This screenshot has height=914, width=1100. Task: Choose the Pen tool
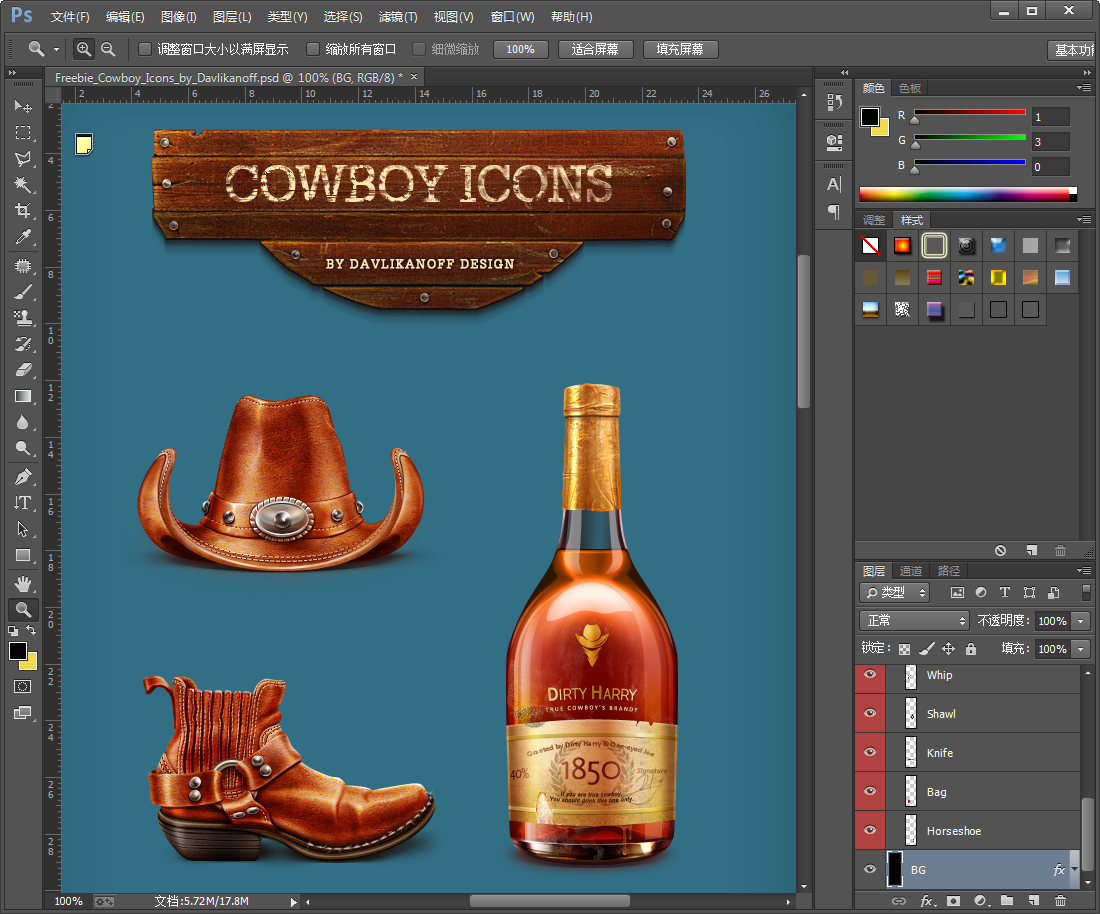22,477
